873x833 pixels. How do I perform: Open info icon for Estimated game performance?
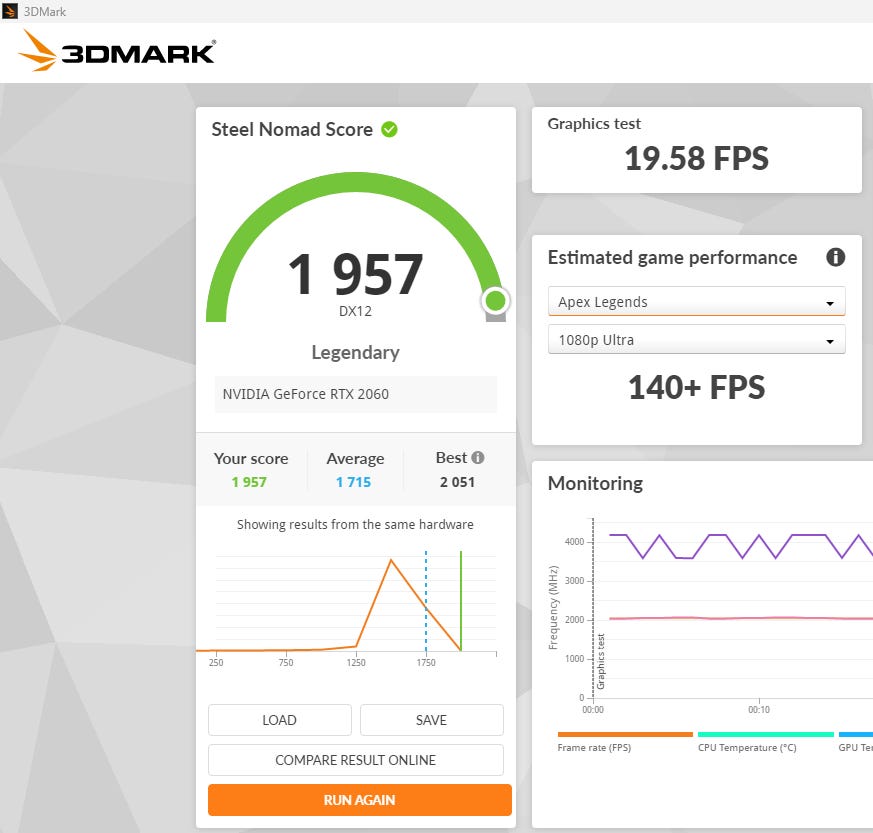pyautogui.click(x=835, y=257)
